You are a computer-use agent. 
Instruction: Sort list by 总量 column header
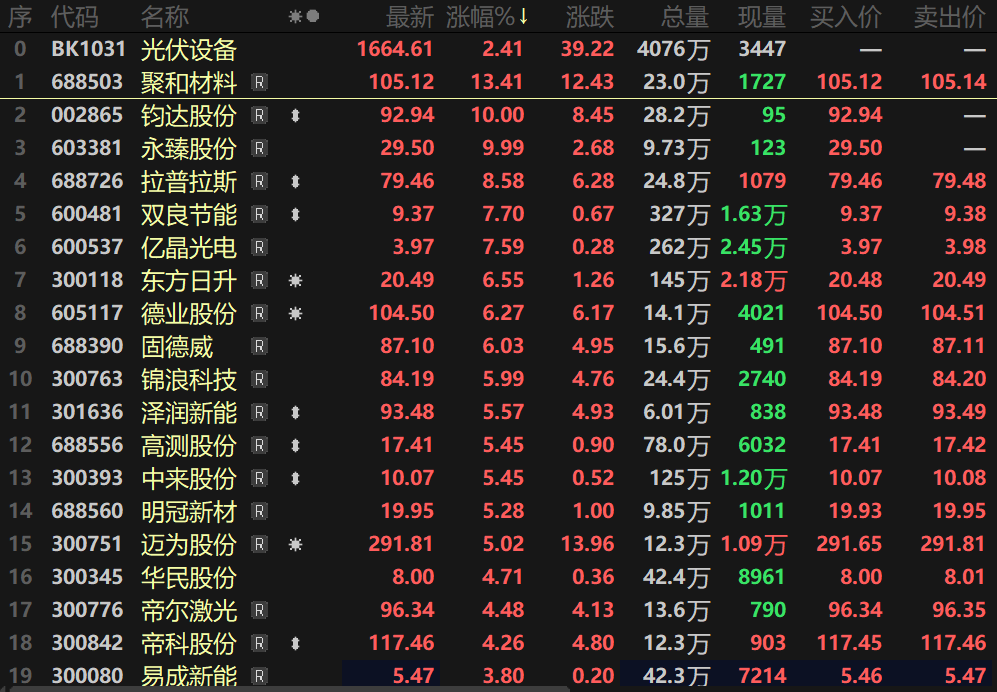tap(685, 17)
